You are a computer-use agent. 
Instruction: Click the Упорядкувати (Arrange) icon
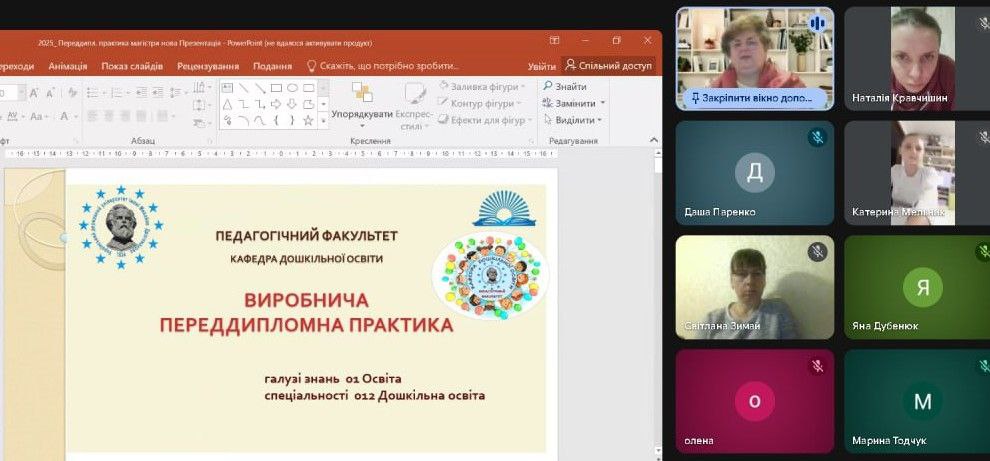(361, 94)
